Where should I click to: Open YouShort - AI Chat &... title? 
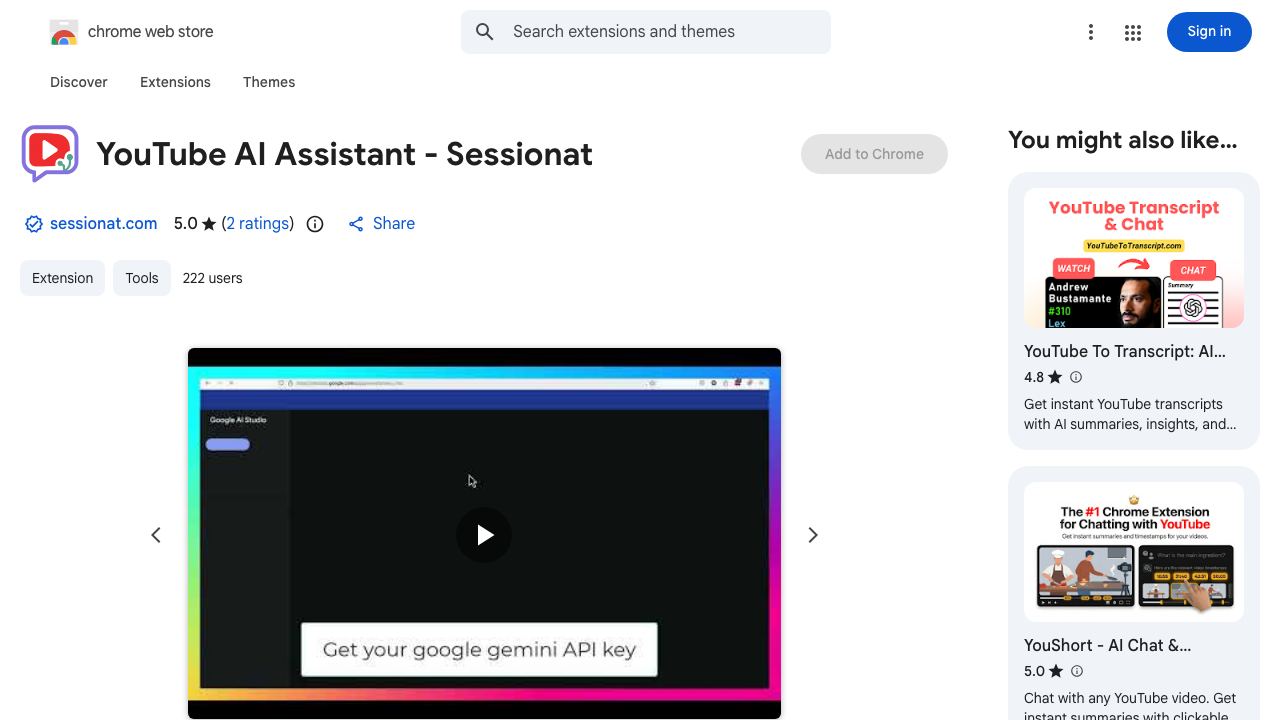point(1108,645)
